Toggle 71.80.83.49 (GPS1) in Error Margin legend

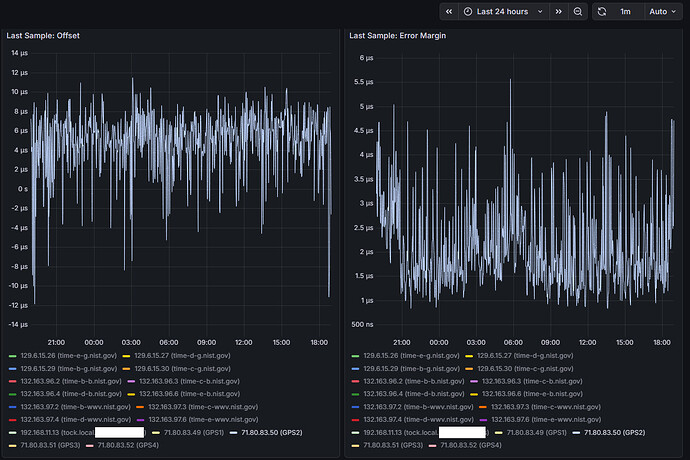531,433
